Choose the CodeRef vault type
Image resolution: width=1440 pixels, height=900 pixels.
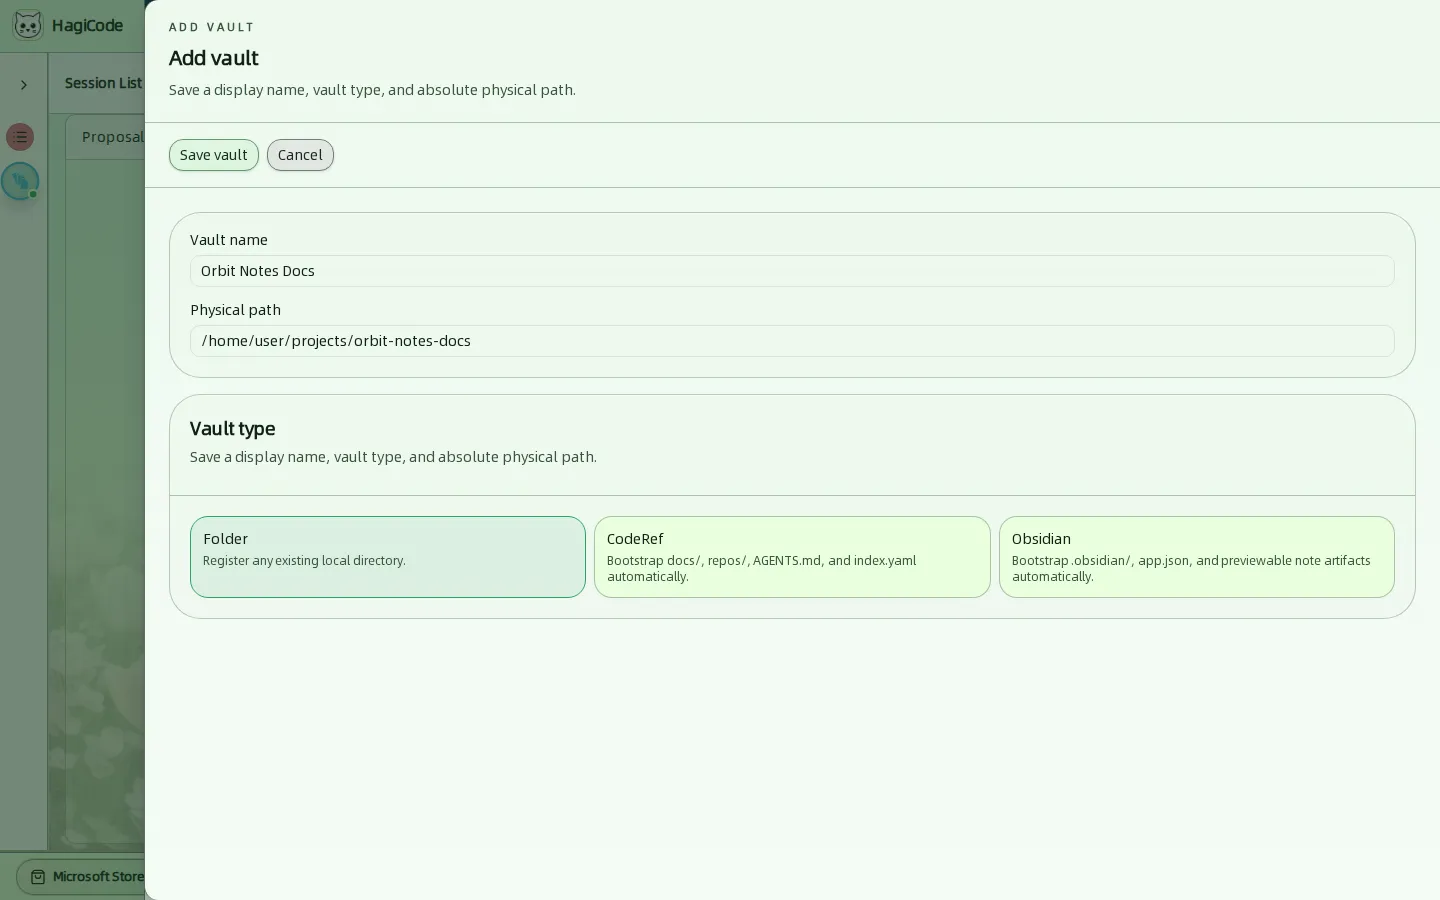coord(792,557)
